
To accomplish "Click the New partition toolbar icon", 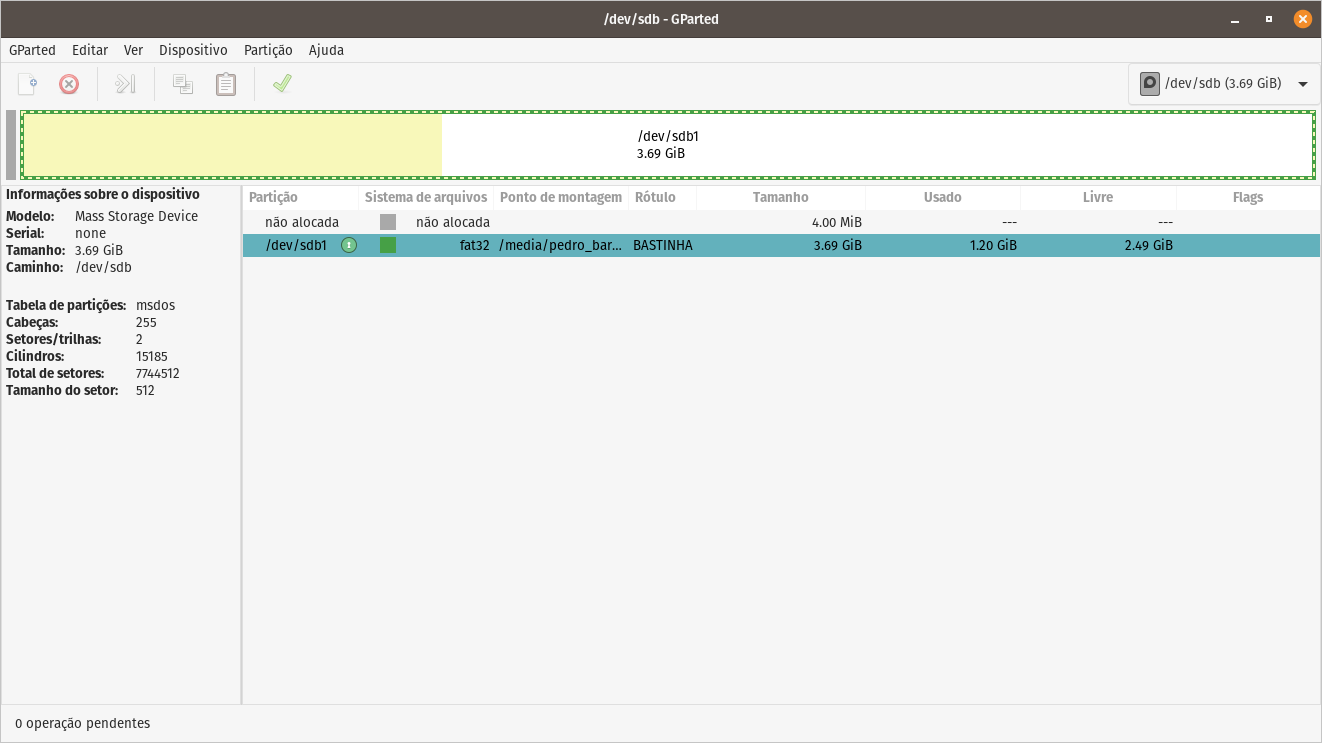I will [x=28, y=84].
